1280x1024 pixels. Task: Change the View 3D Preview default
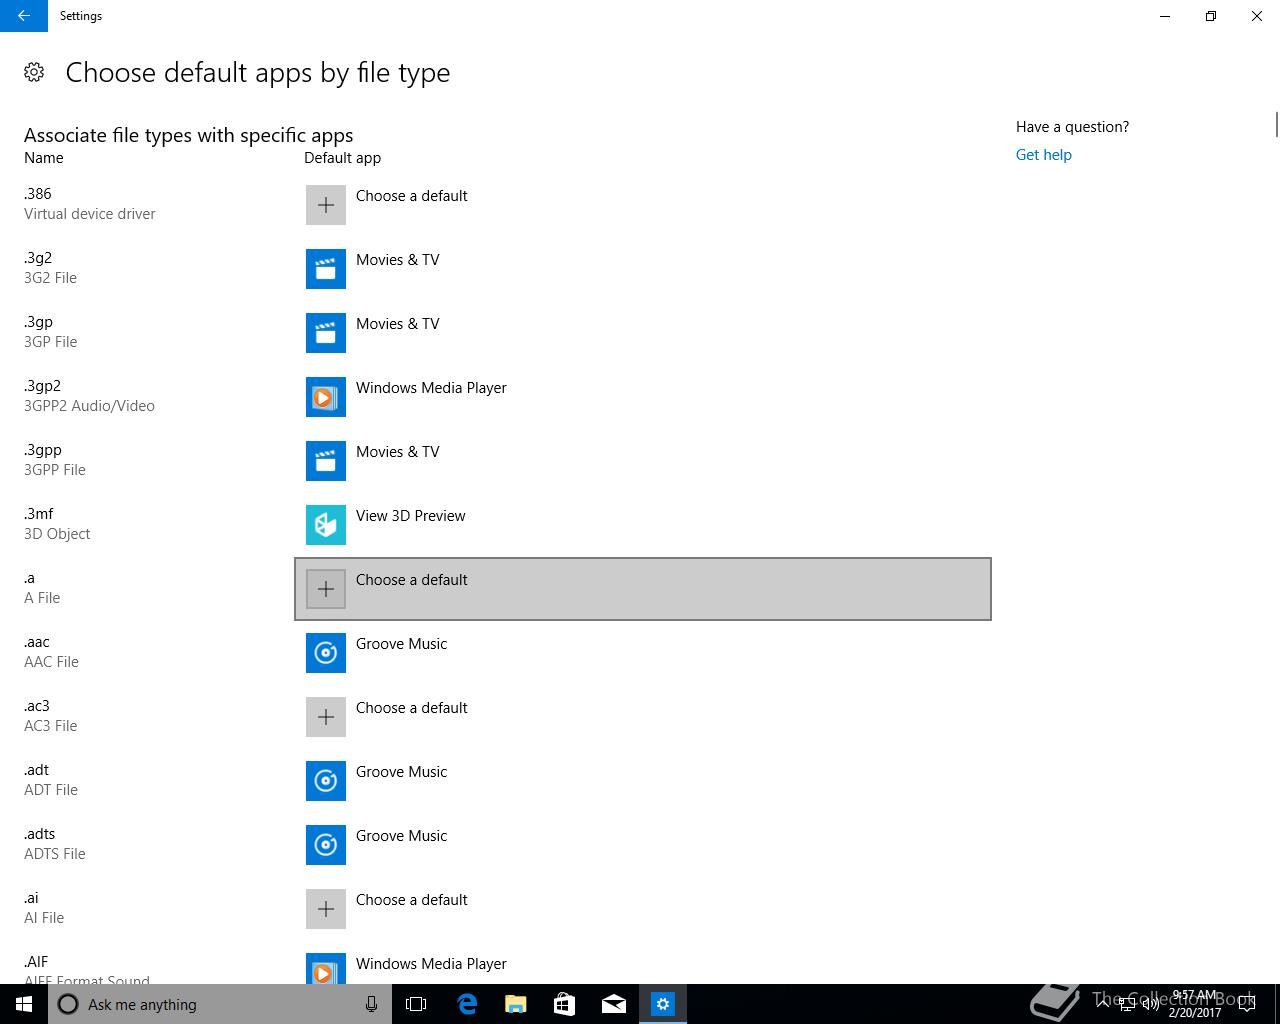coord(643,525)
